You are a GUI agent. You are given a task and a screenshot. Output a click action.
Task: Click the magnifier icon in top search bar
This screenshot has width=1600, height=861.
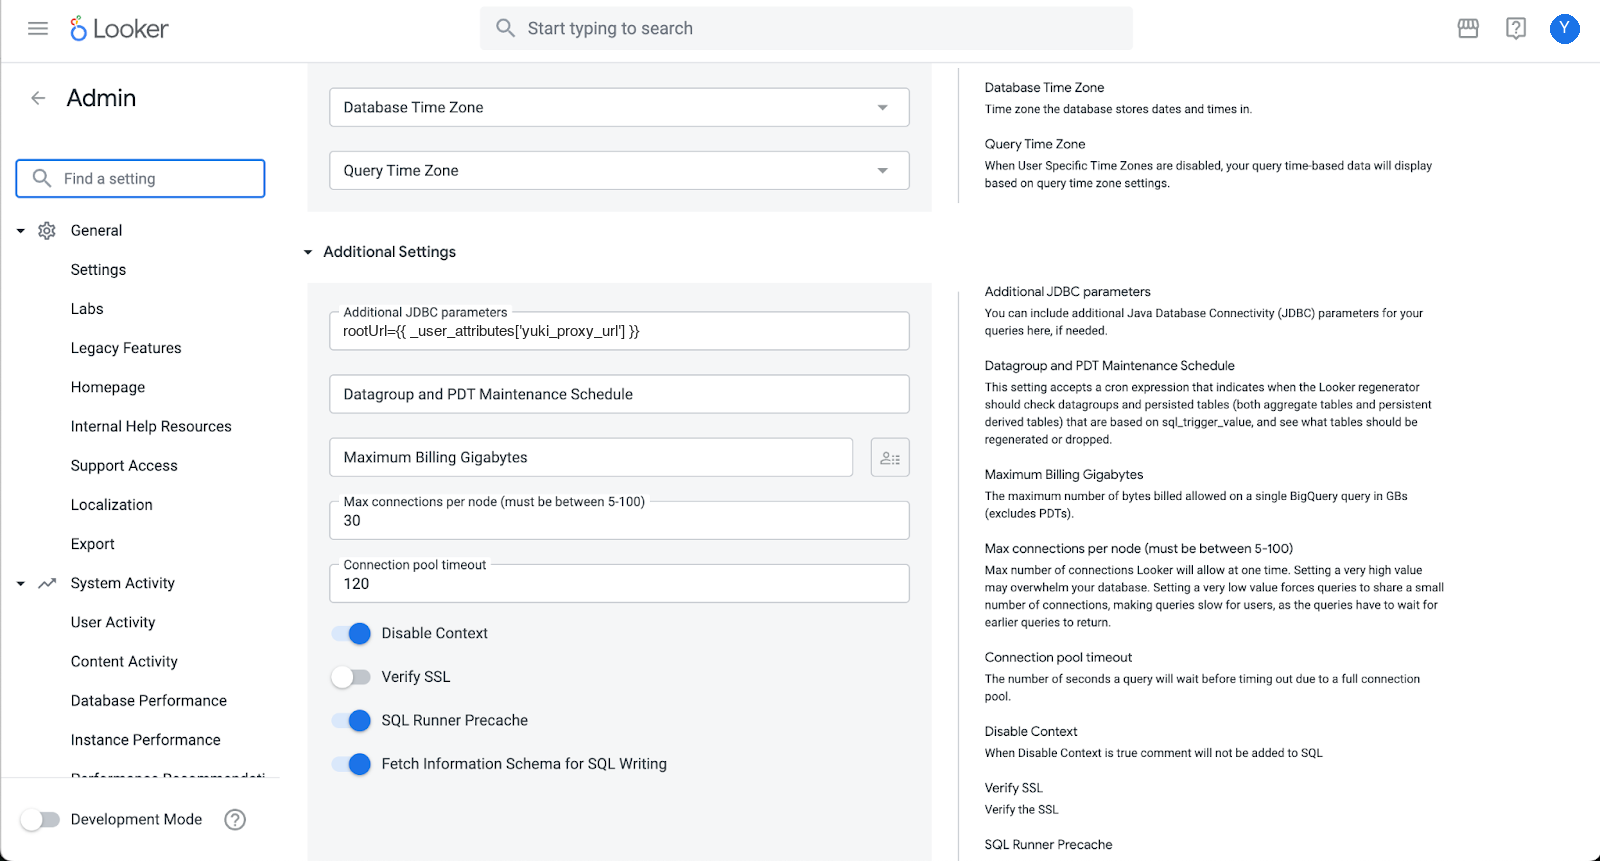click(506, 28)
